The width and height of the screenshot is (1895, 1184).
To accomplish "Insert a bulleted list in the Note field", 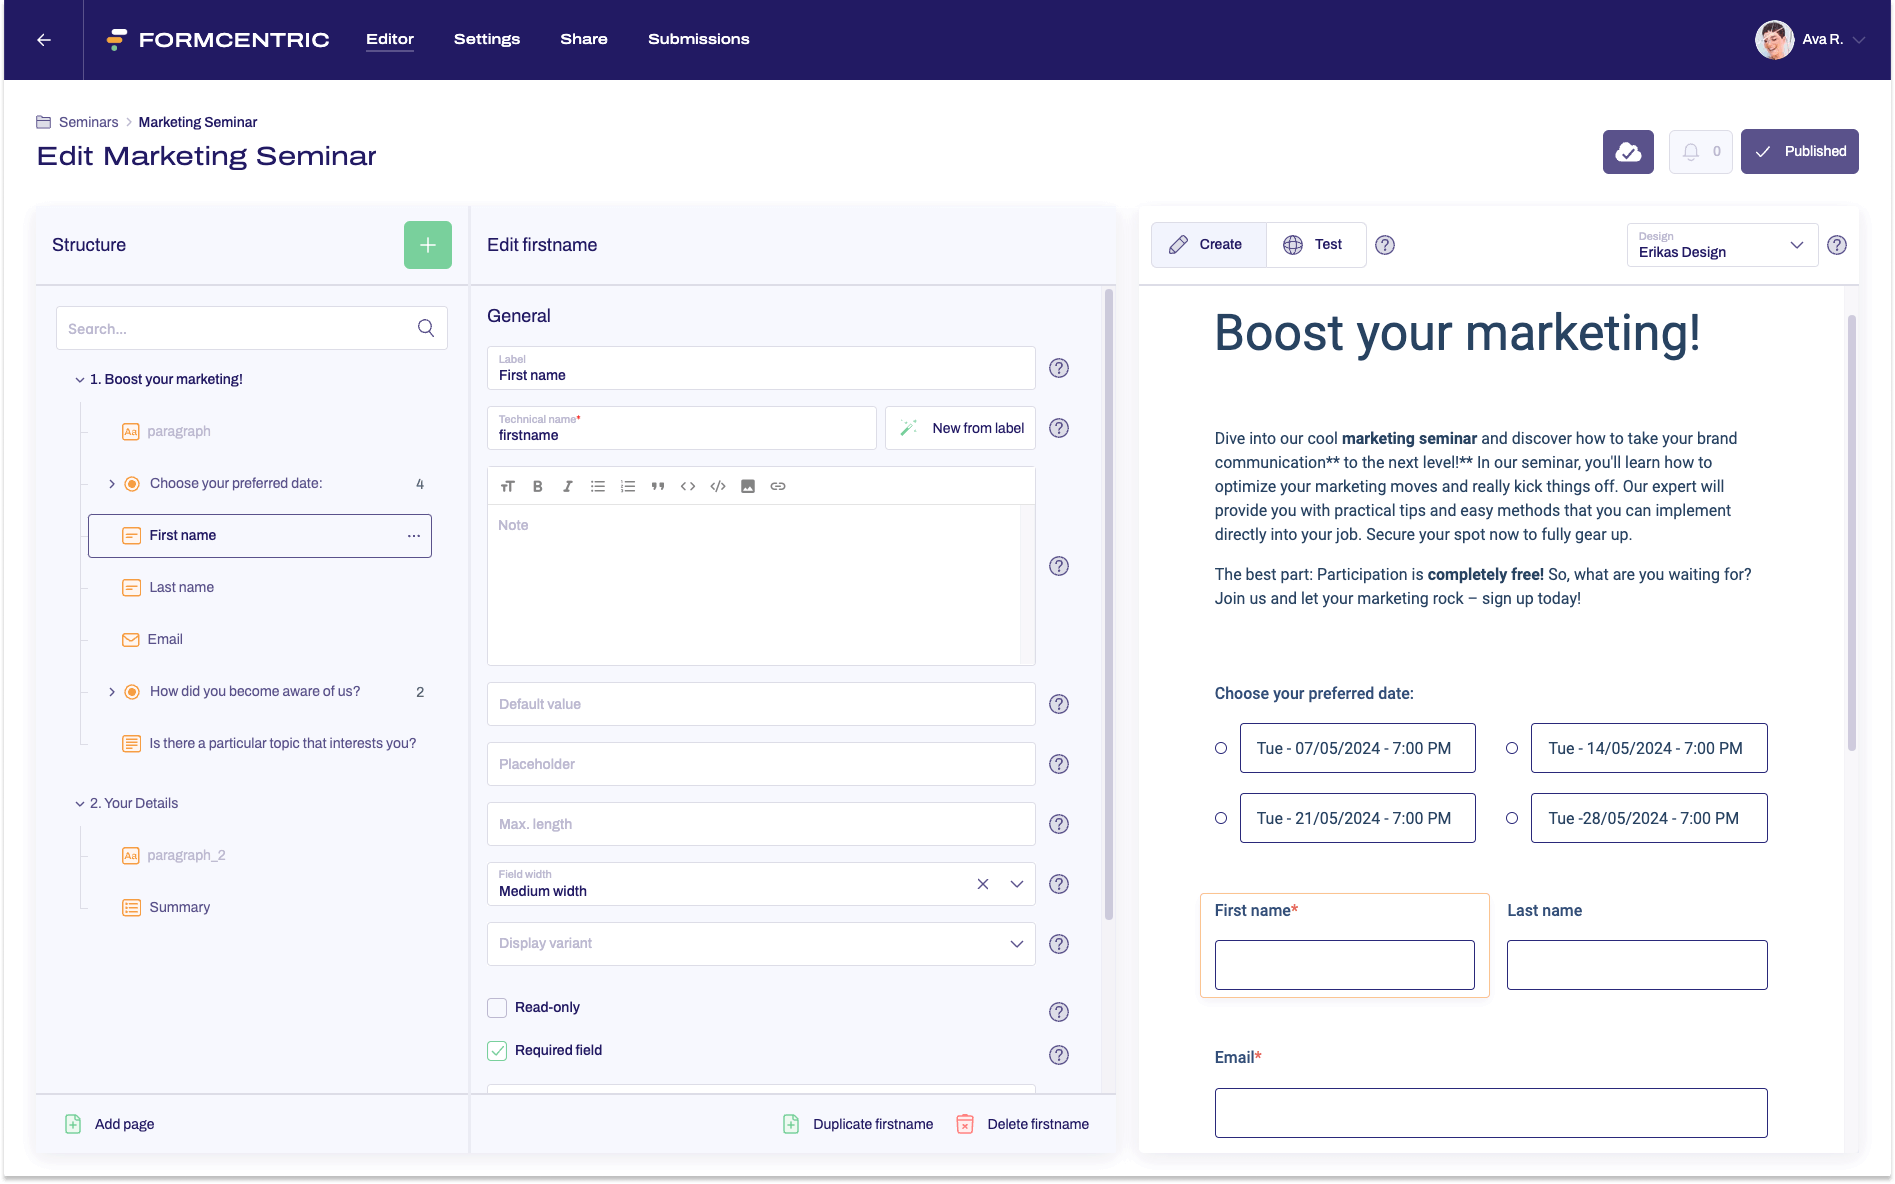I will (x=598, y=486).
